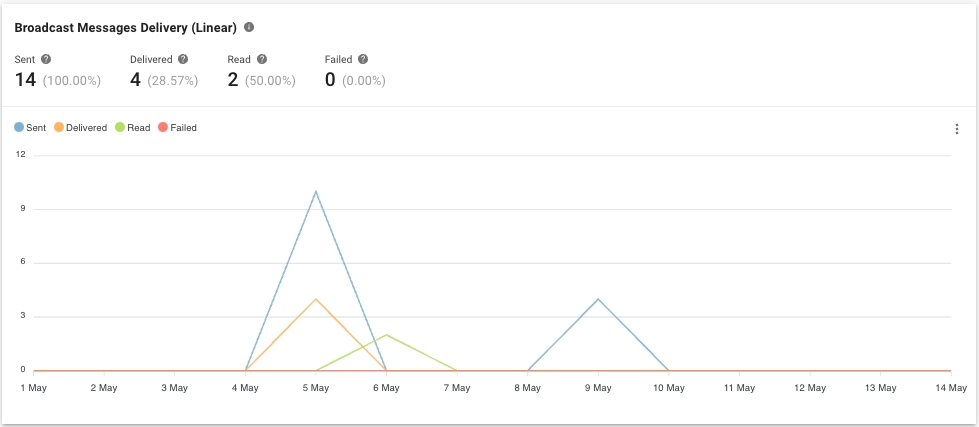Viewport: 979px width, 427px height.
Task: Click the Sent total count of 14
Action: [x=26, y=80]
